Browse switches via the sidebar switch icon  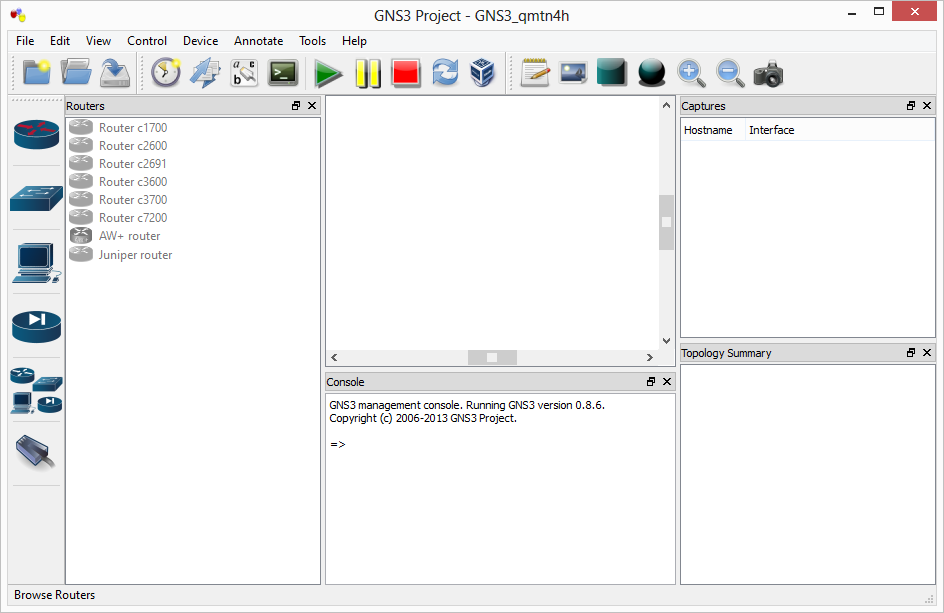(36, 198)
